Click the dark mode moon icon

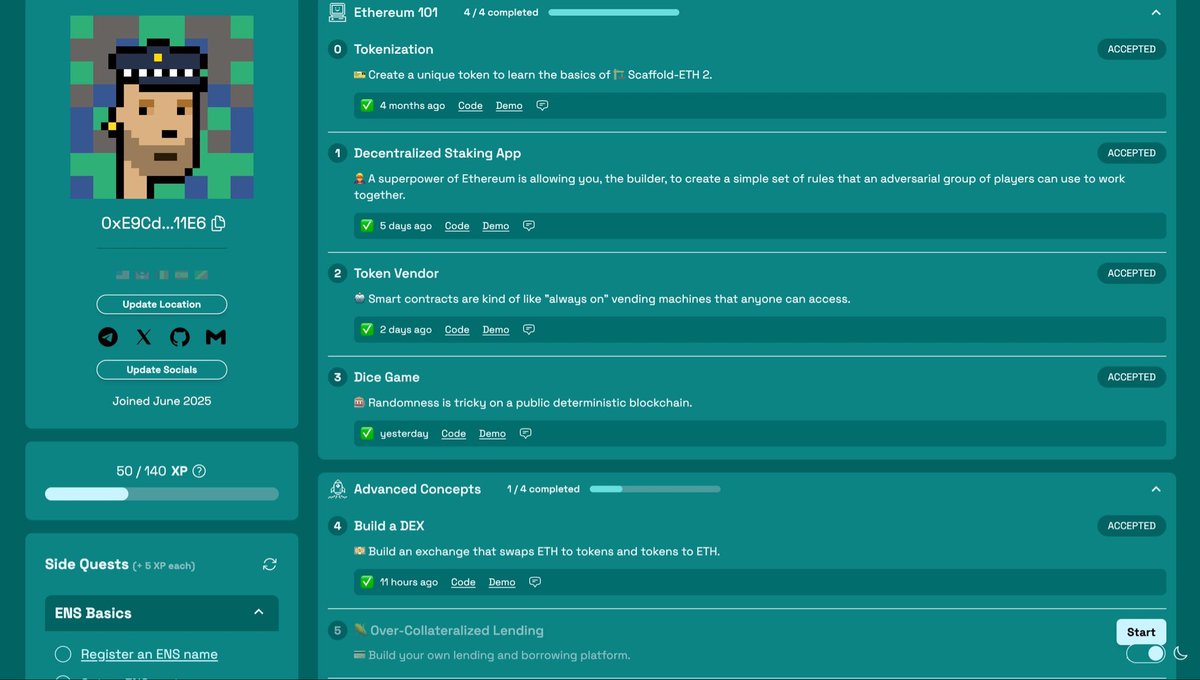tap(1181, 653)
